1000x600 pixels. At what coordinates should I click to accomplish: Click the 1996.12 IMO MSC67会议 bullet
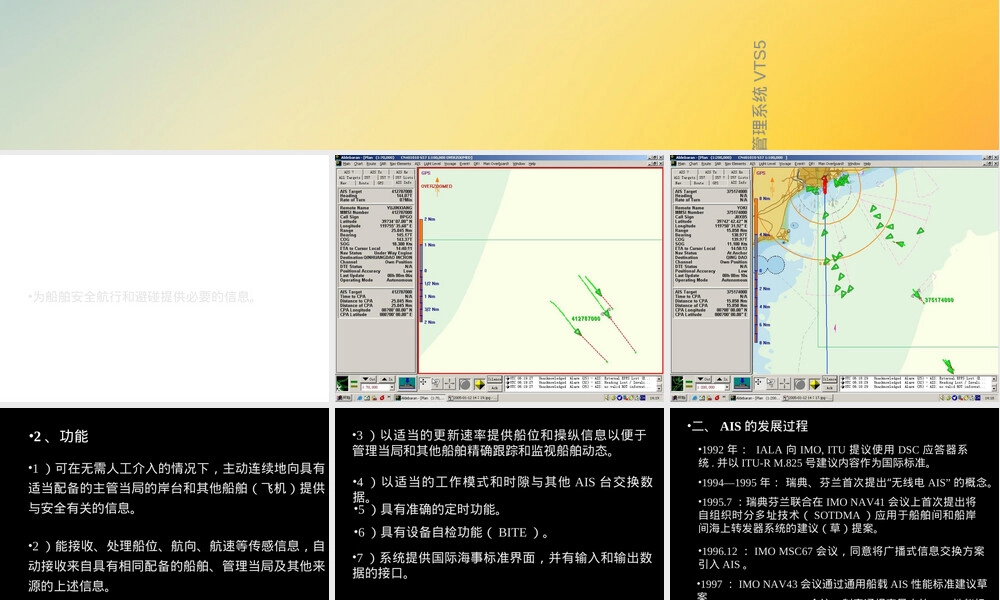(x=841, y=557)
